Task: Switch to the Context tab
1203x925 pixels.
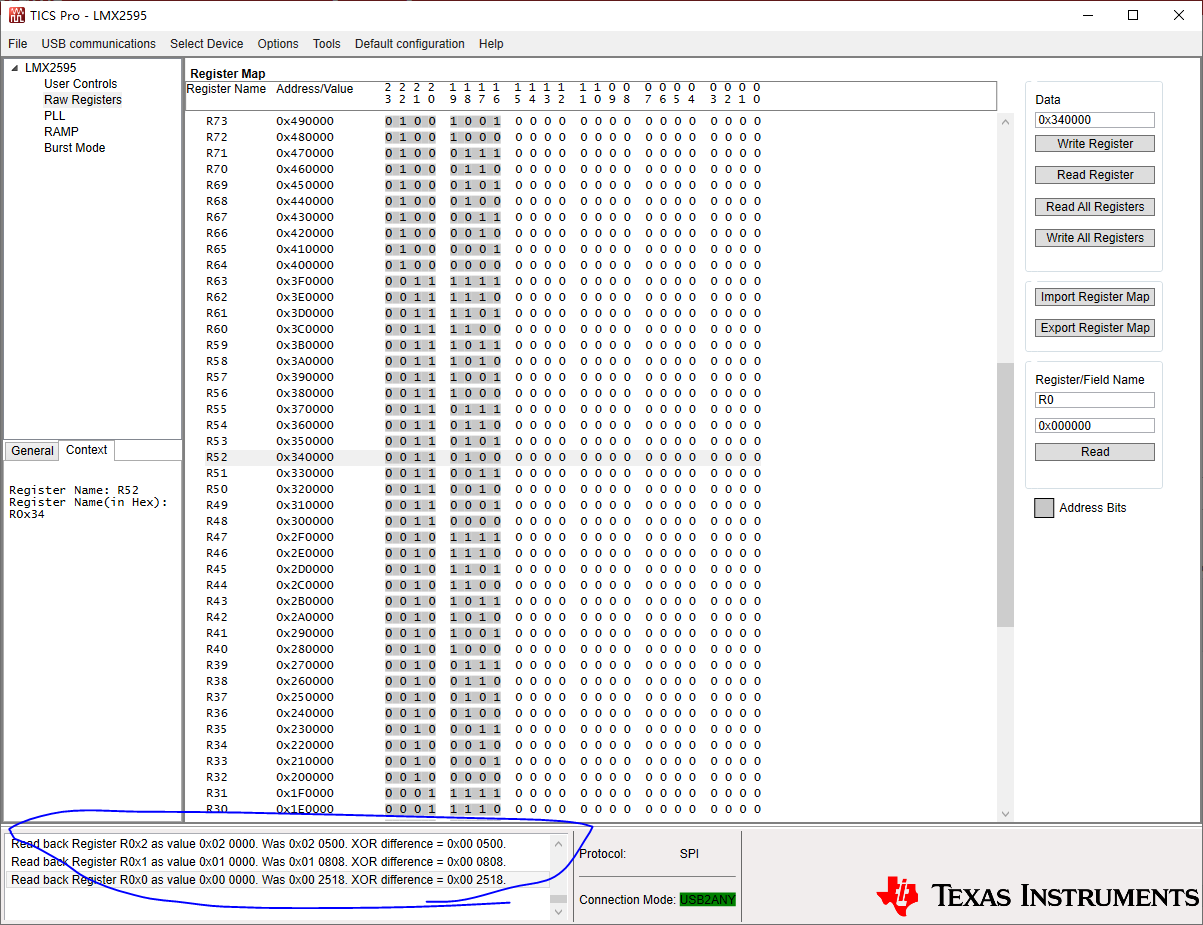Action: point(87,450)
